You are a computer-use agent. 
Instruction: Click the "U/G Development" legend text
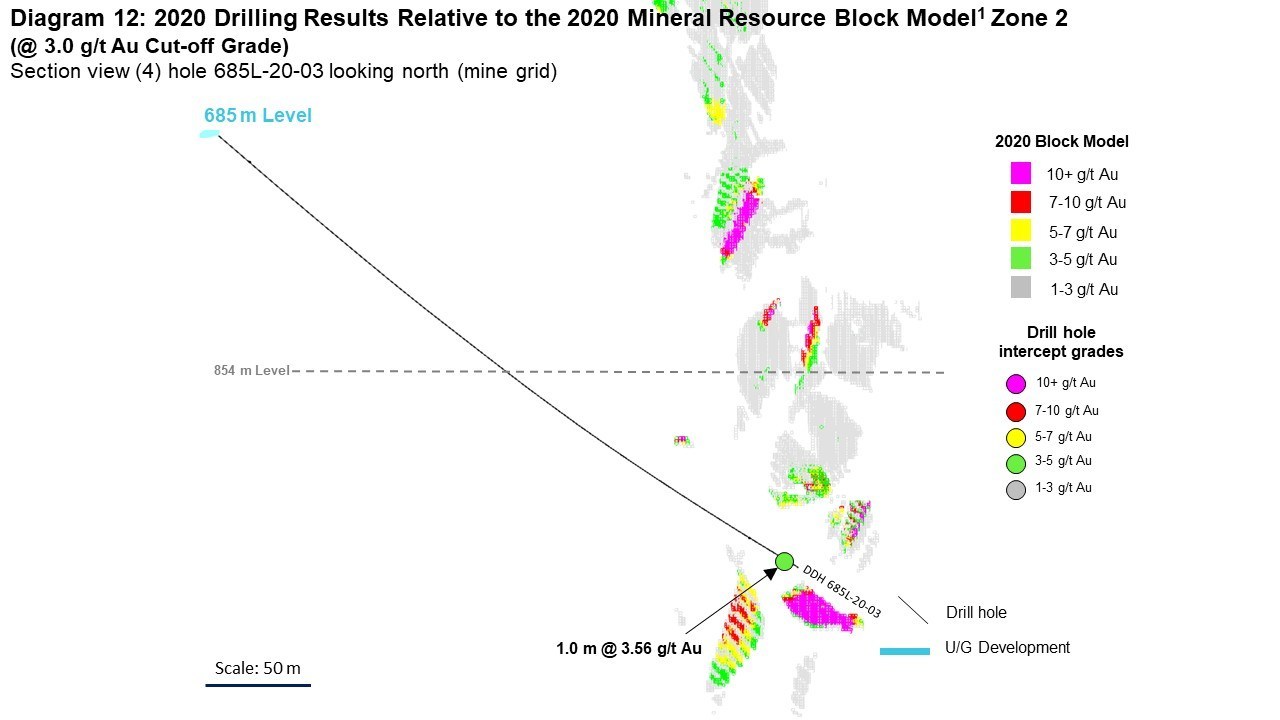[1007, 648]
